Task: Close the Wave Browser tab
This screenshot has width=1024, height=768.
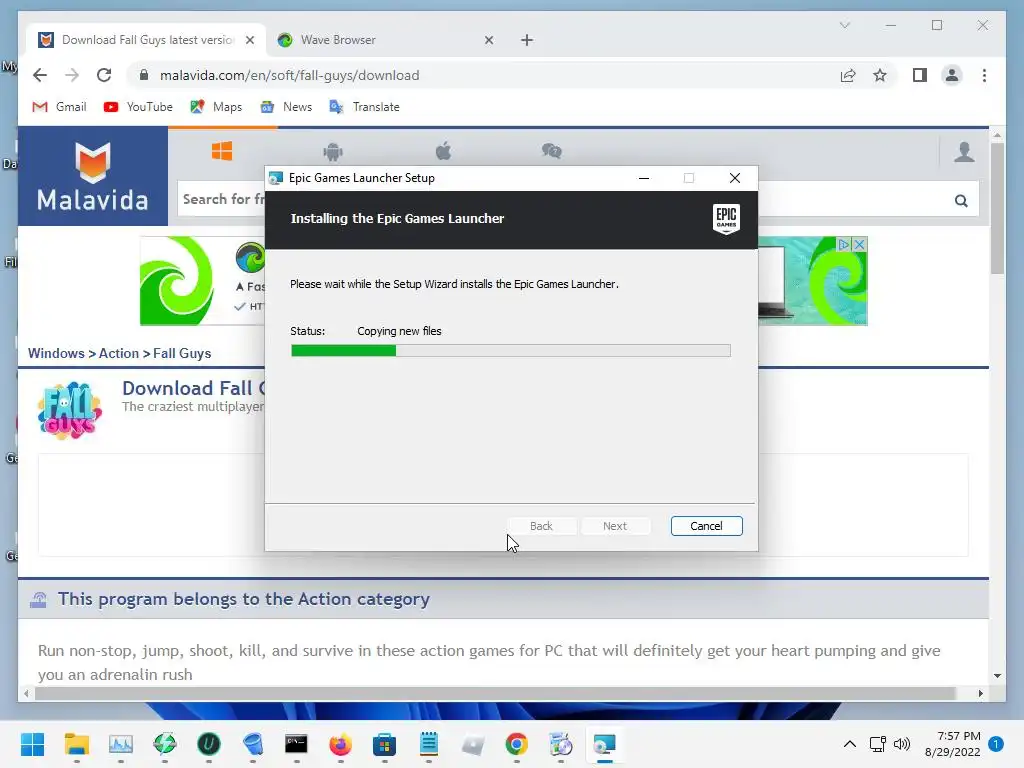Action: pos(488,40)
